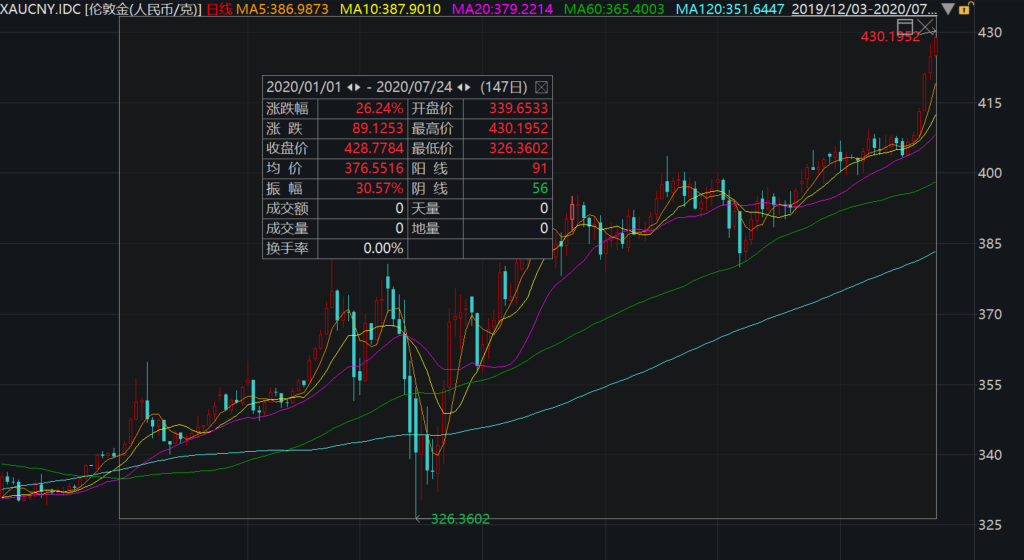The height and width of the screenshot is (560, 1024).
Task: Click the 376.5516 均价 value
Action: click(x=374, y=168)
